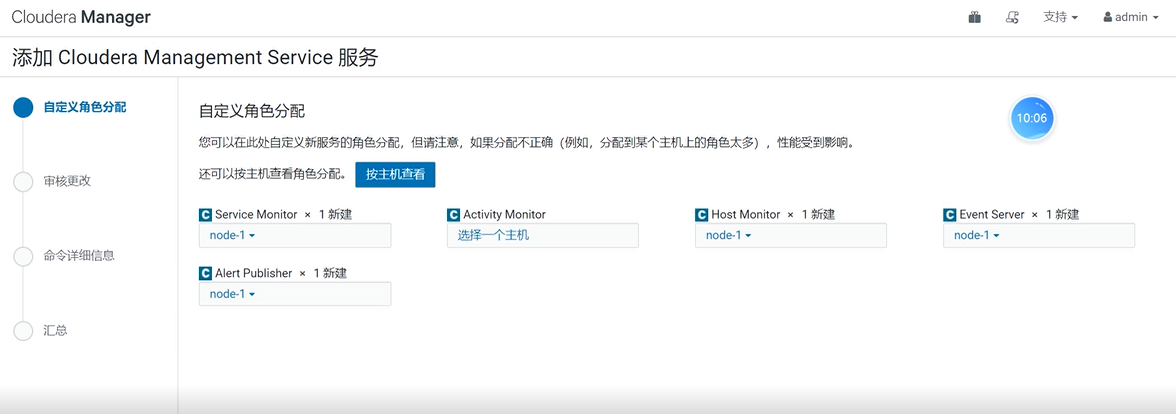Open the gift box parcels icon
The width and height of the screenshot is (1176, 414).
click(x=974, y=17)
